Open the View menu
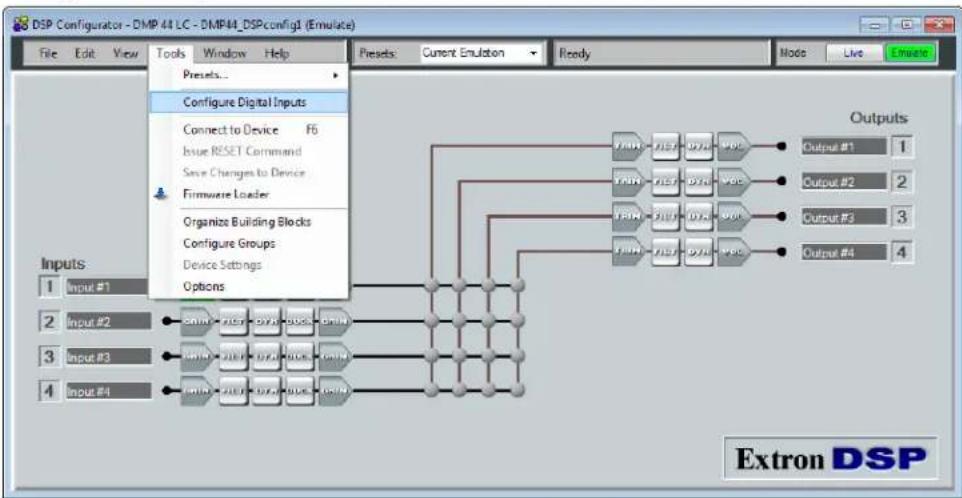Screen dimensions: 962x498 tap(125, 53)
